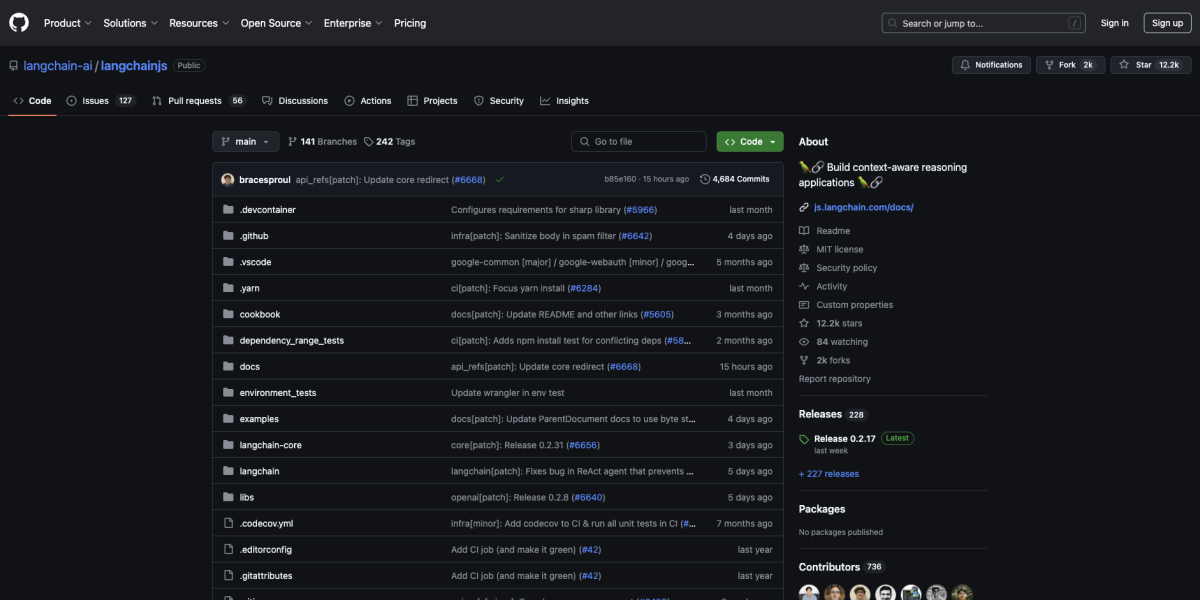
Task: Click the MIT license scale icon
Action: 804,249
